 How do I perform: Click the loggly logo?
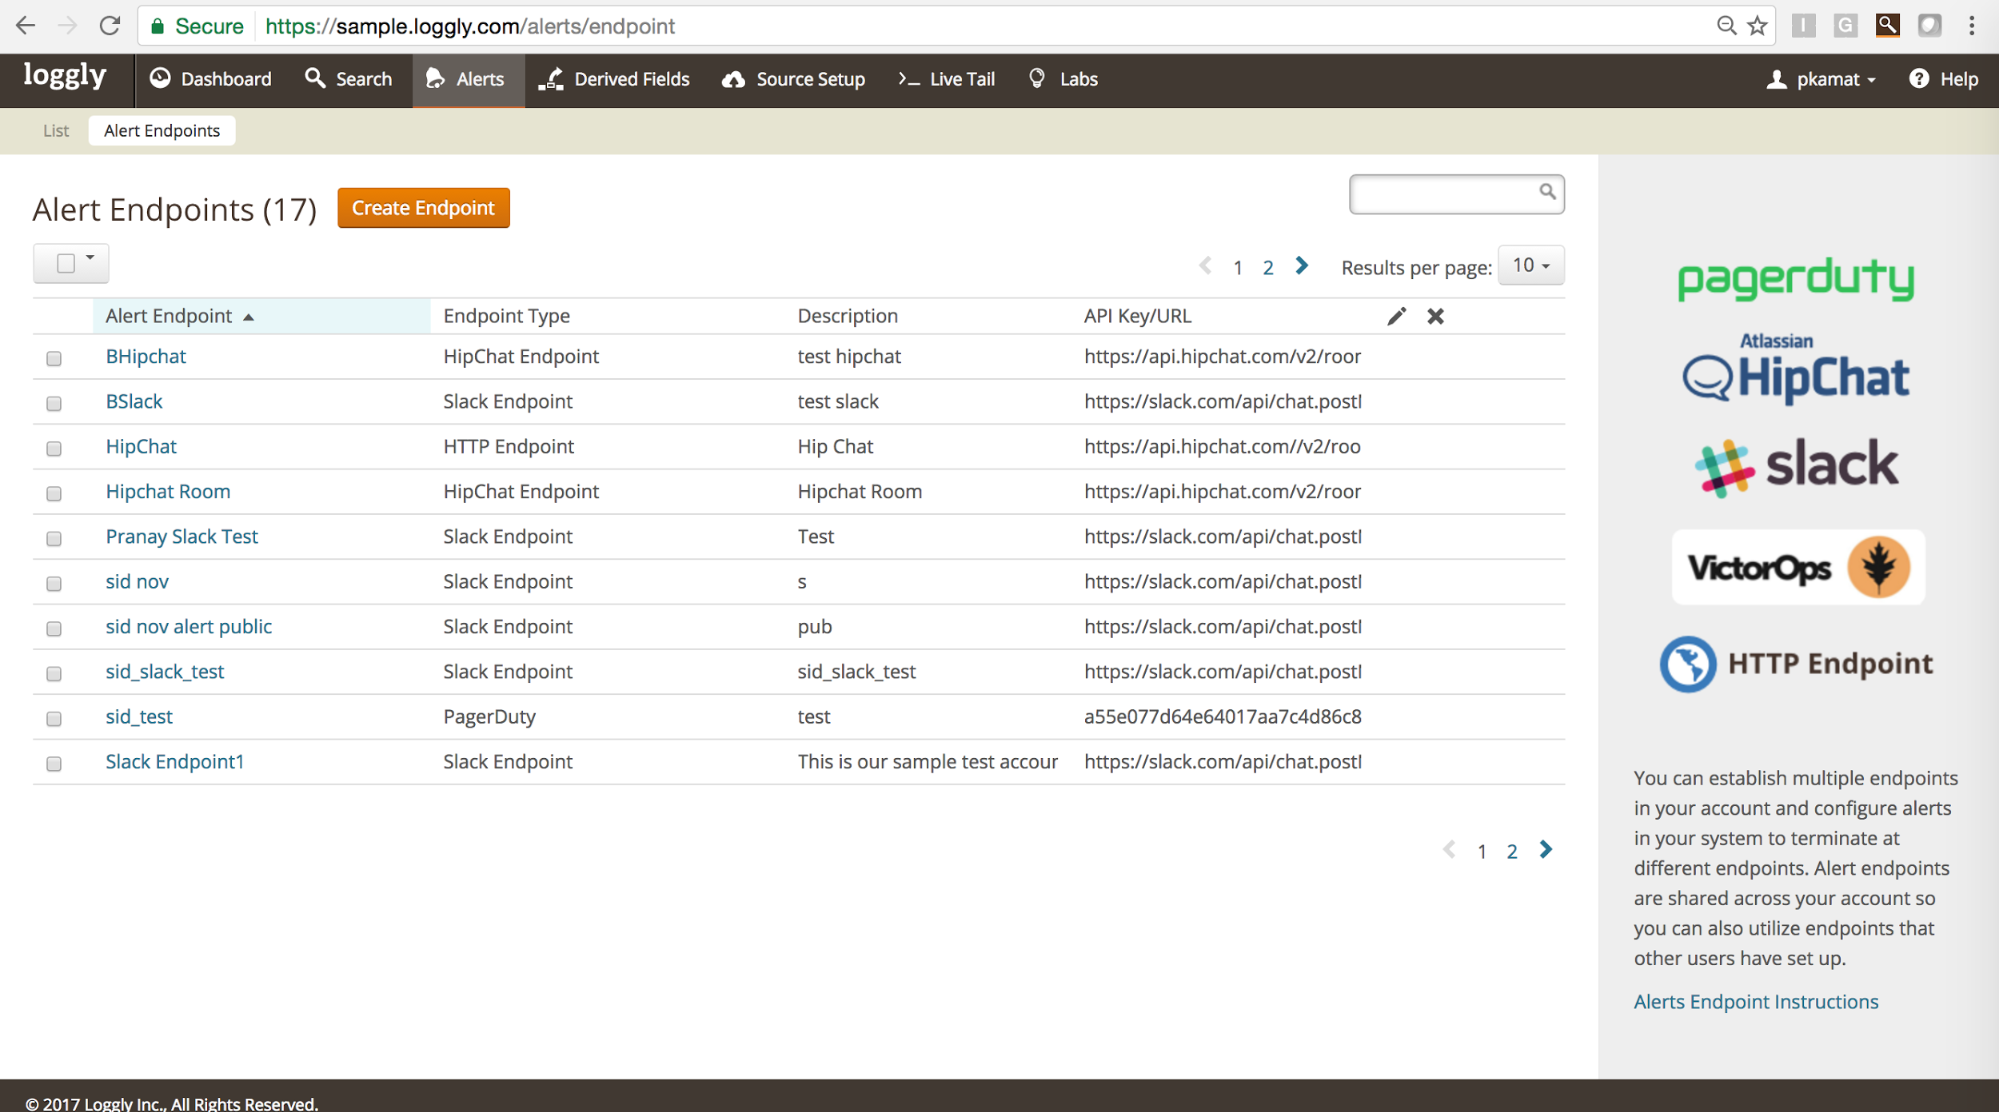point(65,77)
